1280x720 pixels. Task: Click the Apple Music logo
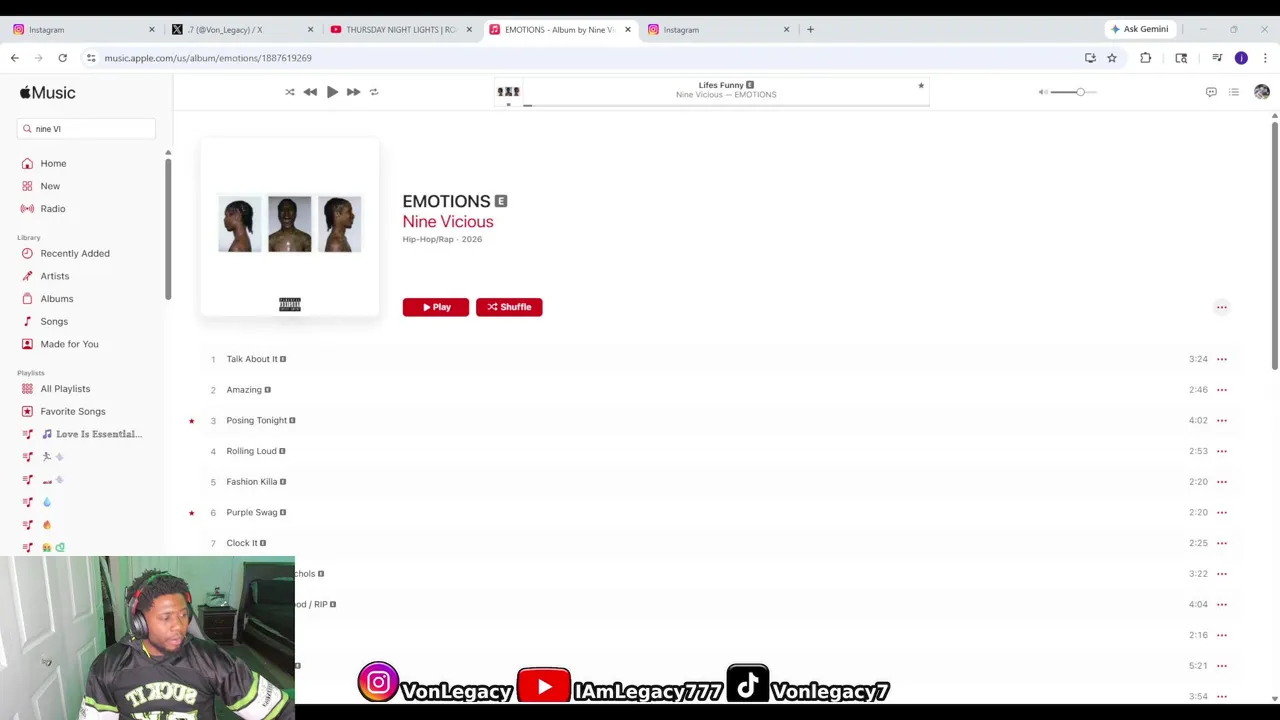click(47, 92)
